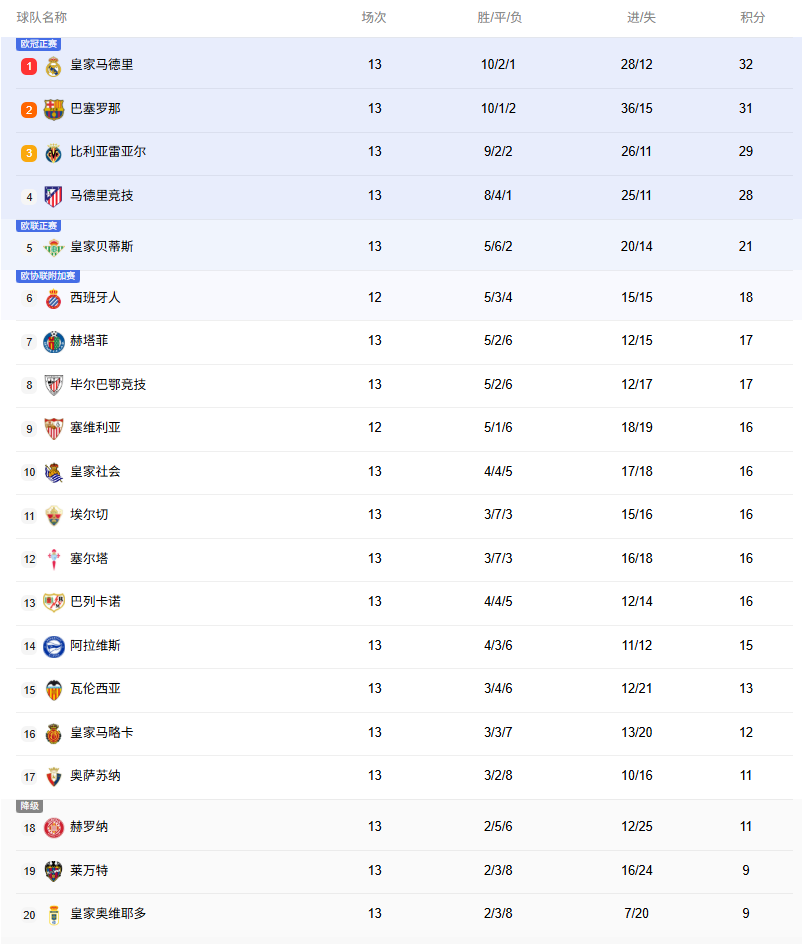
Task: Click the Real Sociedad crest icon
Action: (x=54, y=472)
